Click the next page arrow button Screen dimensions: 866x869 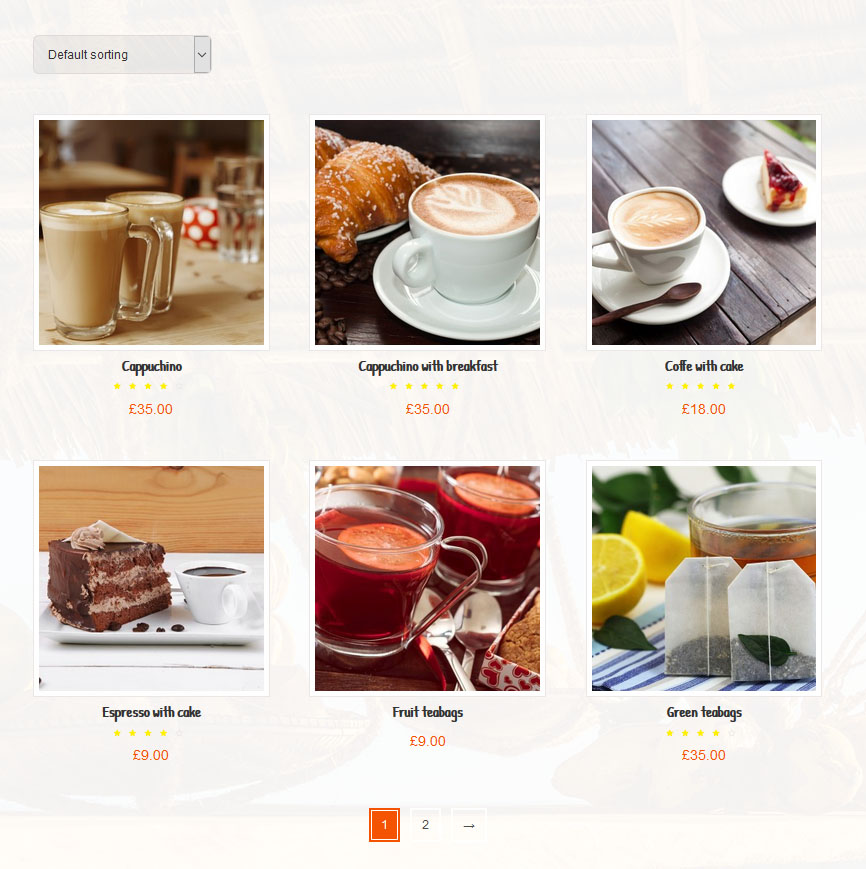[x=469, y=825]
